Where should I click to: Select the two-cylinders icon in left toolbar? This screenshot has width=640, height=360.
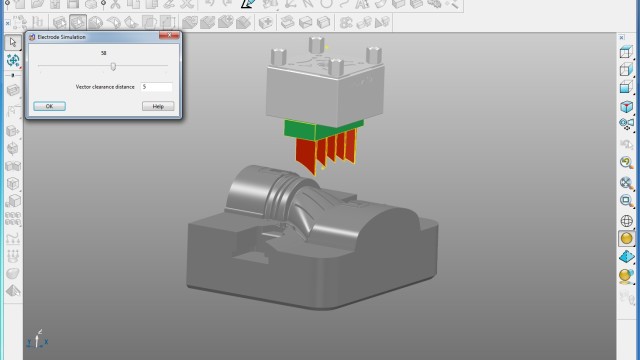(x=13, y=166)
